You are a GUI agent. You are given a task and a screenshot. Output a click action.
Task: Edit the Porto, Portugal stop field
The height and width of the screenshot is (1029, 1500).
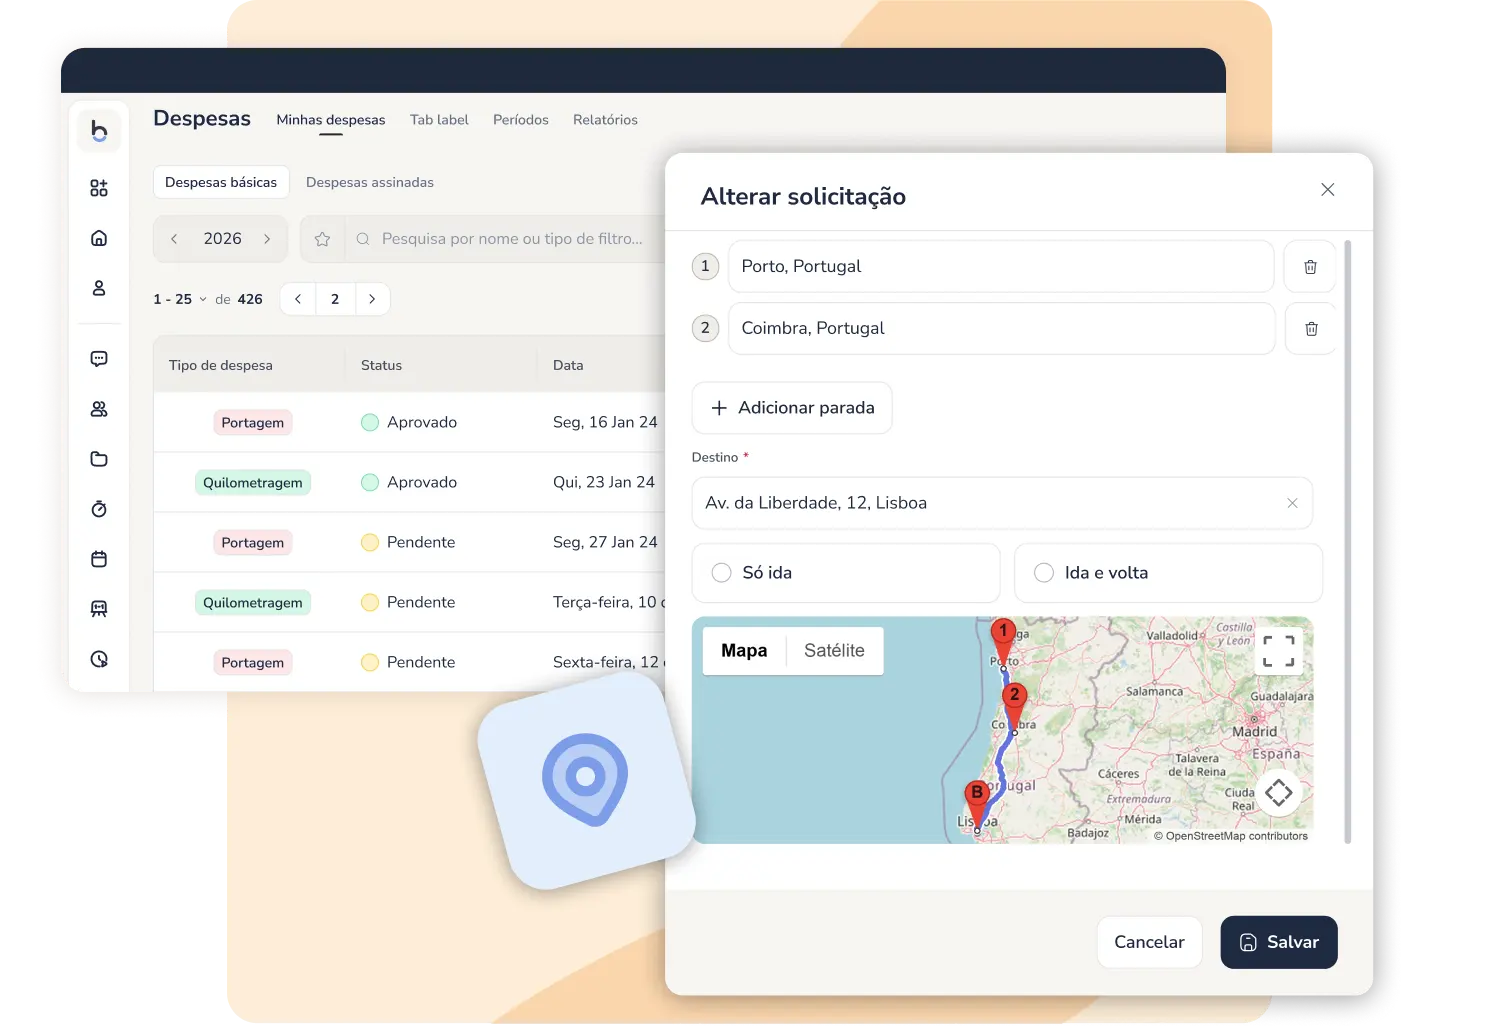point(1001,267)
